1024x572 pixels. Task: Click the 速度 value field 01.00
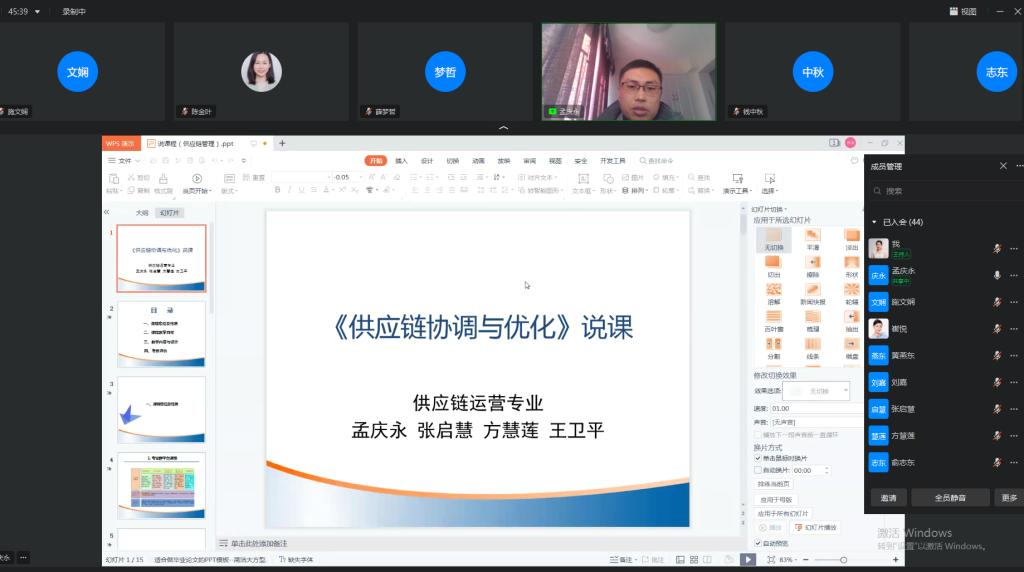[x=816, y=408]
